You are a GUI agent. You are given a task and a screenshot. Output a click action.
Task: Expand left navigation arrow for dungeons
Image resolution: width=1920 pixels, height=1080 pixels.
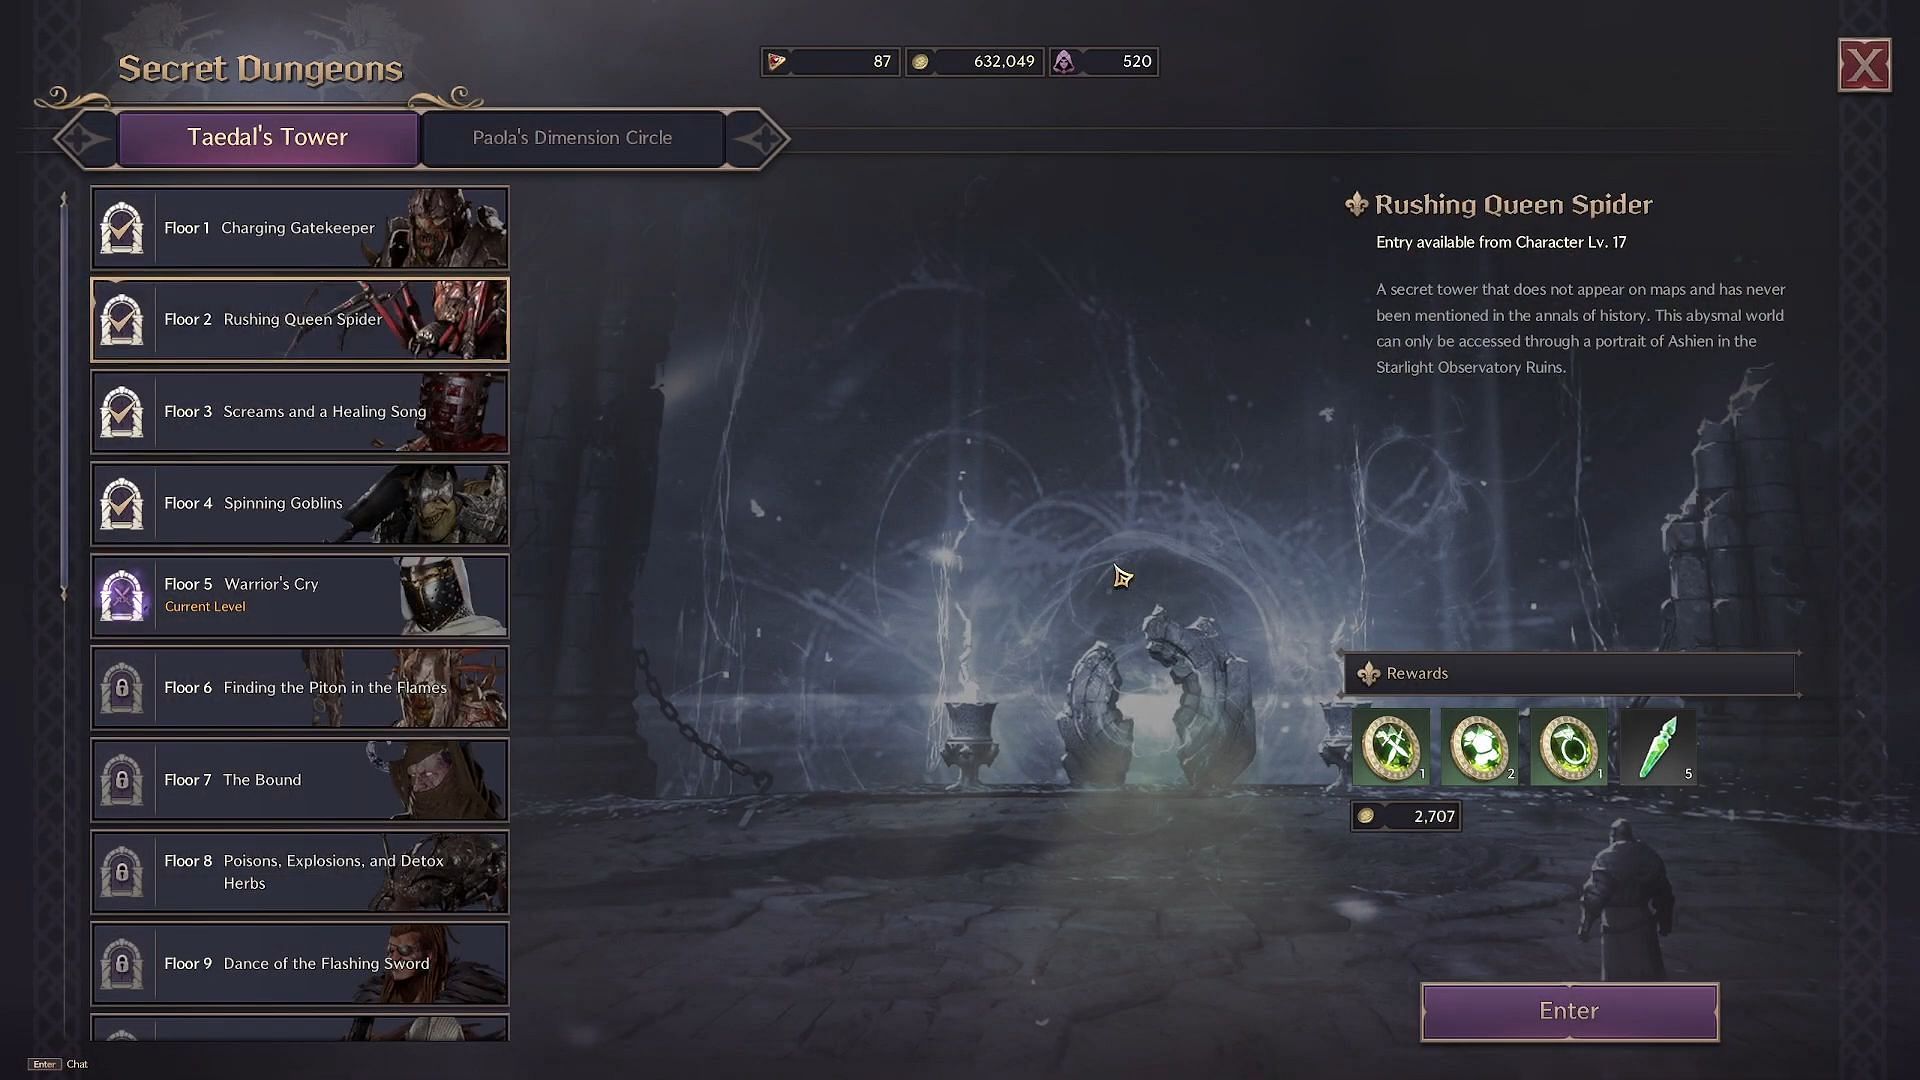tap(82, 136)
